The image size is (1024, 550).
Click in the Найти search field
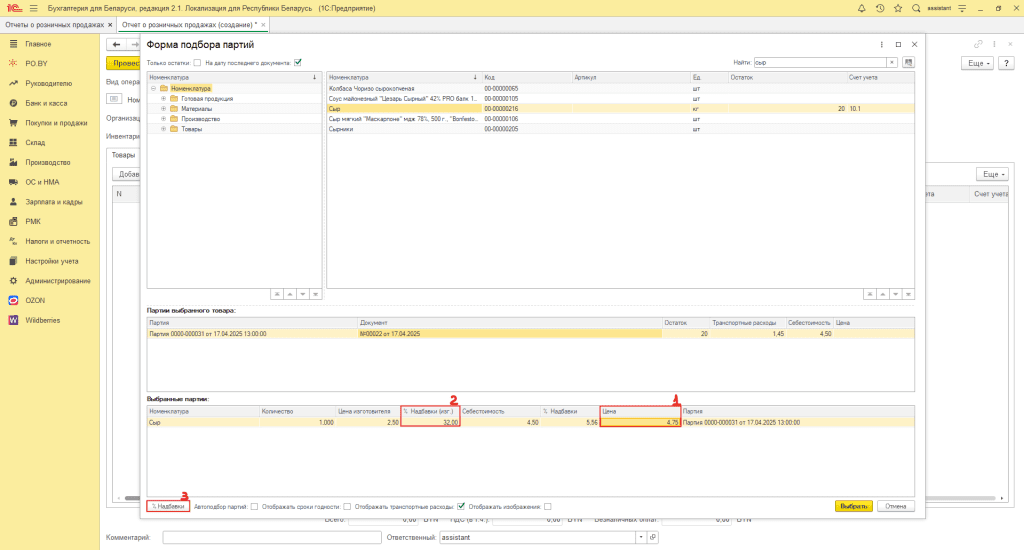(x=820, y=63)
